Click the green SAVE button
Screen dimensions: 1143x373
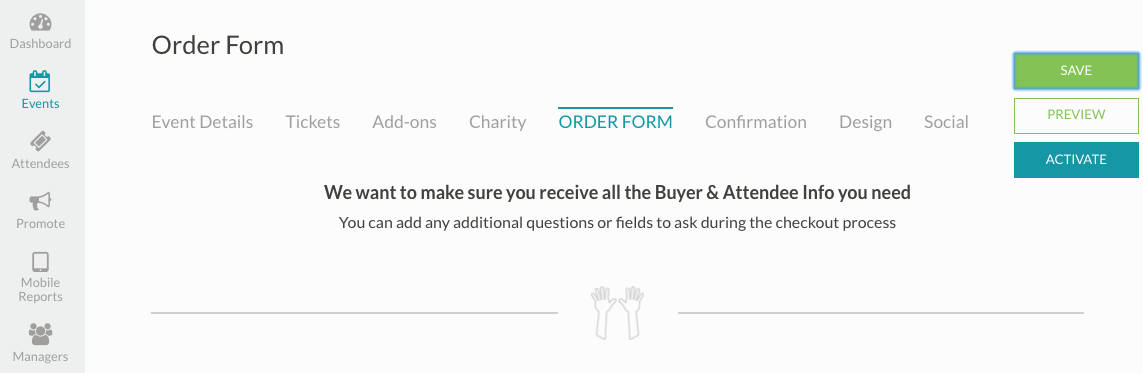coord(1076,71)
